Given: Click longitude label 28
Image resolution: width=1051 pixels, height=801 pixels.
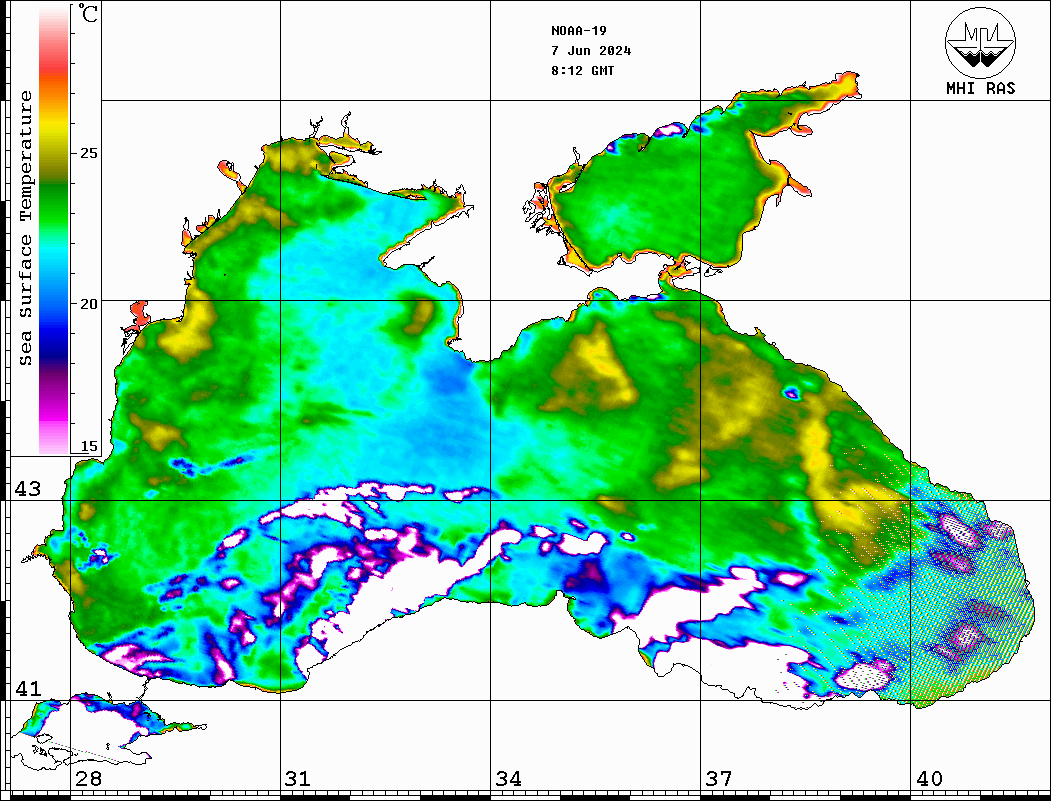Looking at the screenshot, I should click(88, 779).
